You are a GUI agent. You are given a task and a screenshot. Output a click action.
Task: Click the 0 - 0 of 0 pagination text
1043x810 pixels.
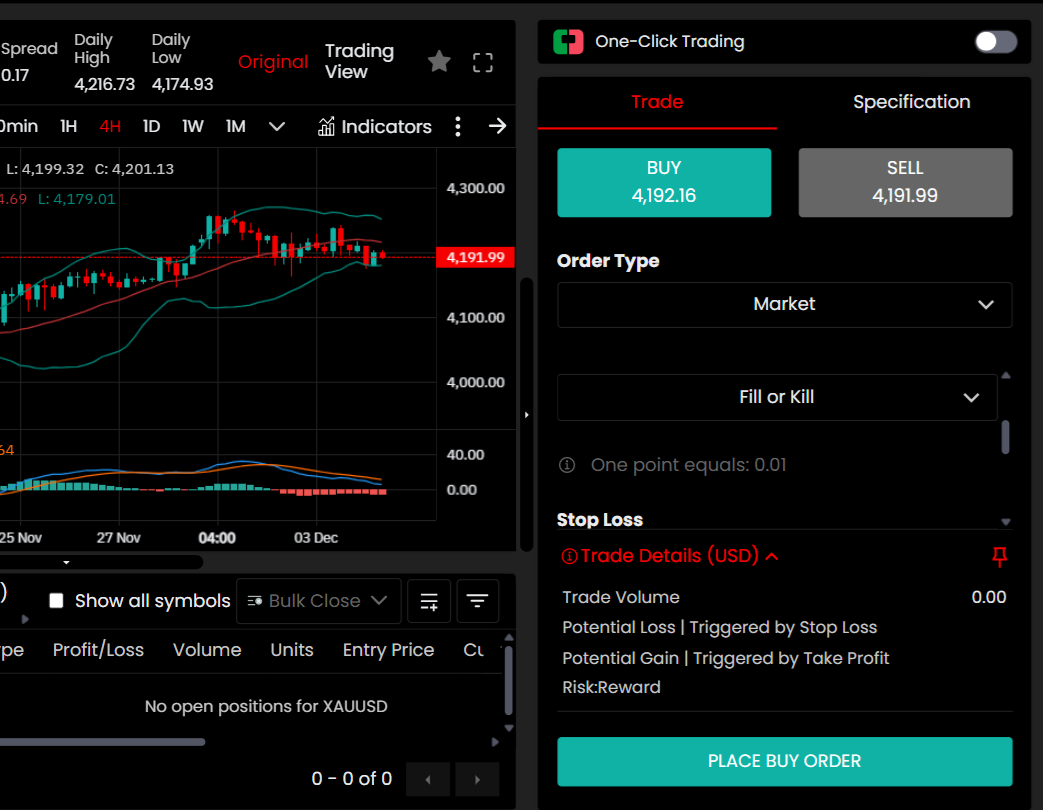[x=352, y=779]
